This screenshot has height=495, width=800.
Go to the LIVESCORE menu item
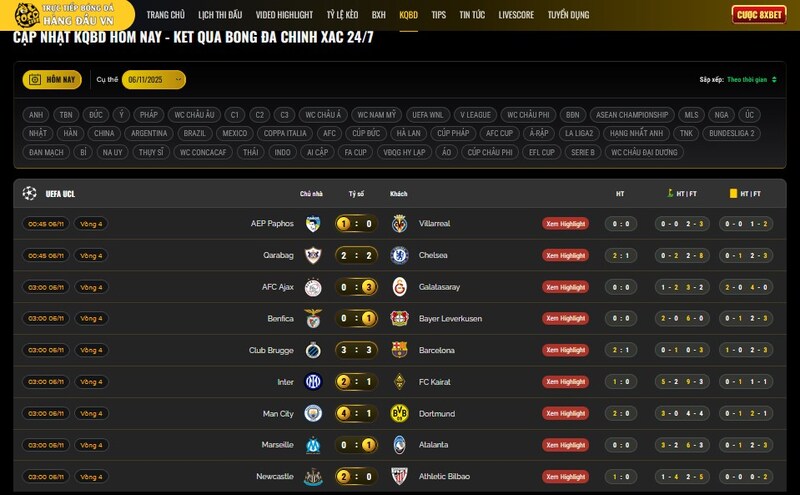[x=516, y=15]
